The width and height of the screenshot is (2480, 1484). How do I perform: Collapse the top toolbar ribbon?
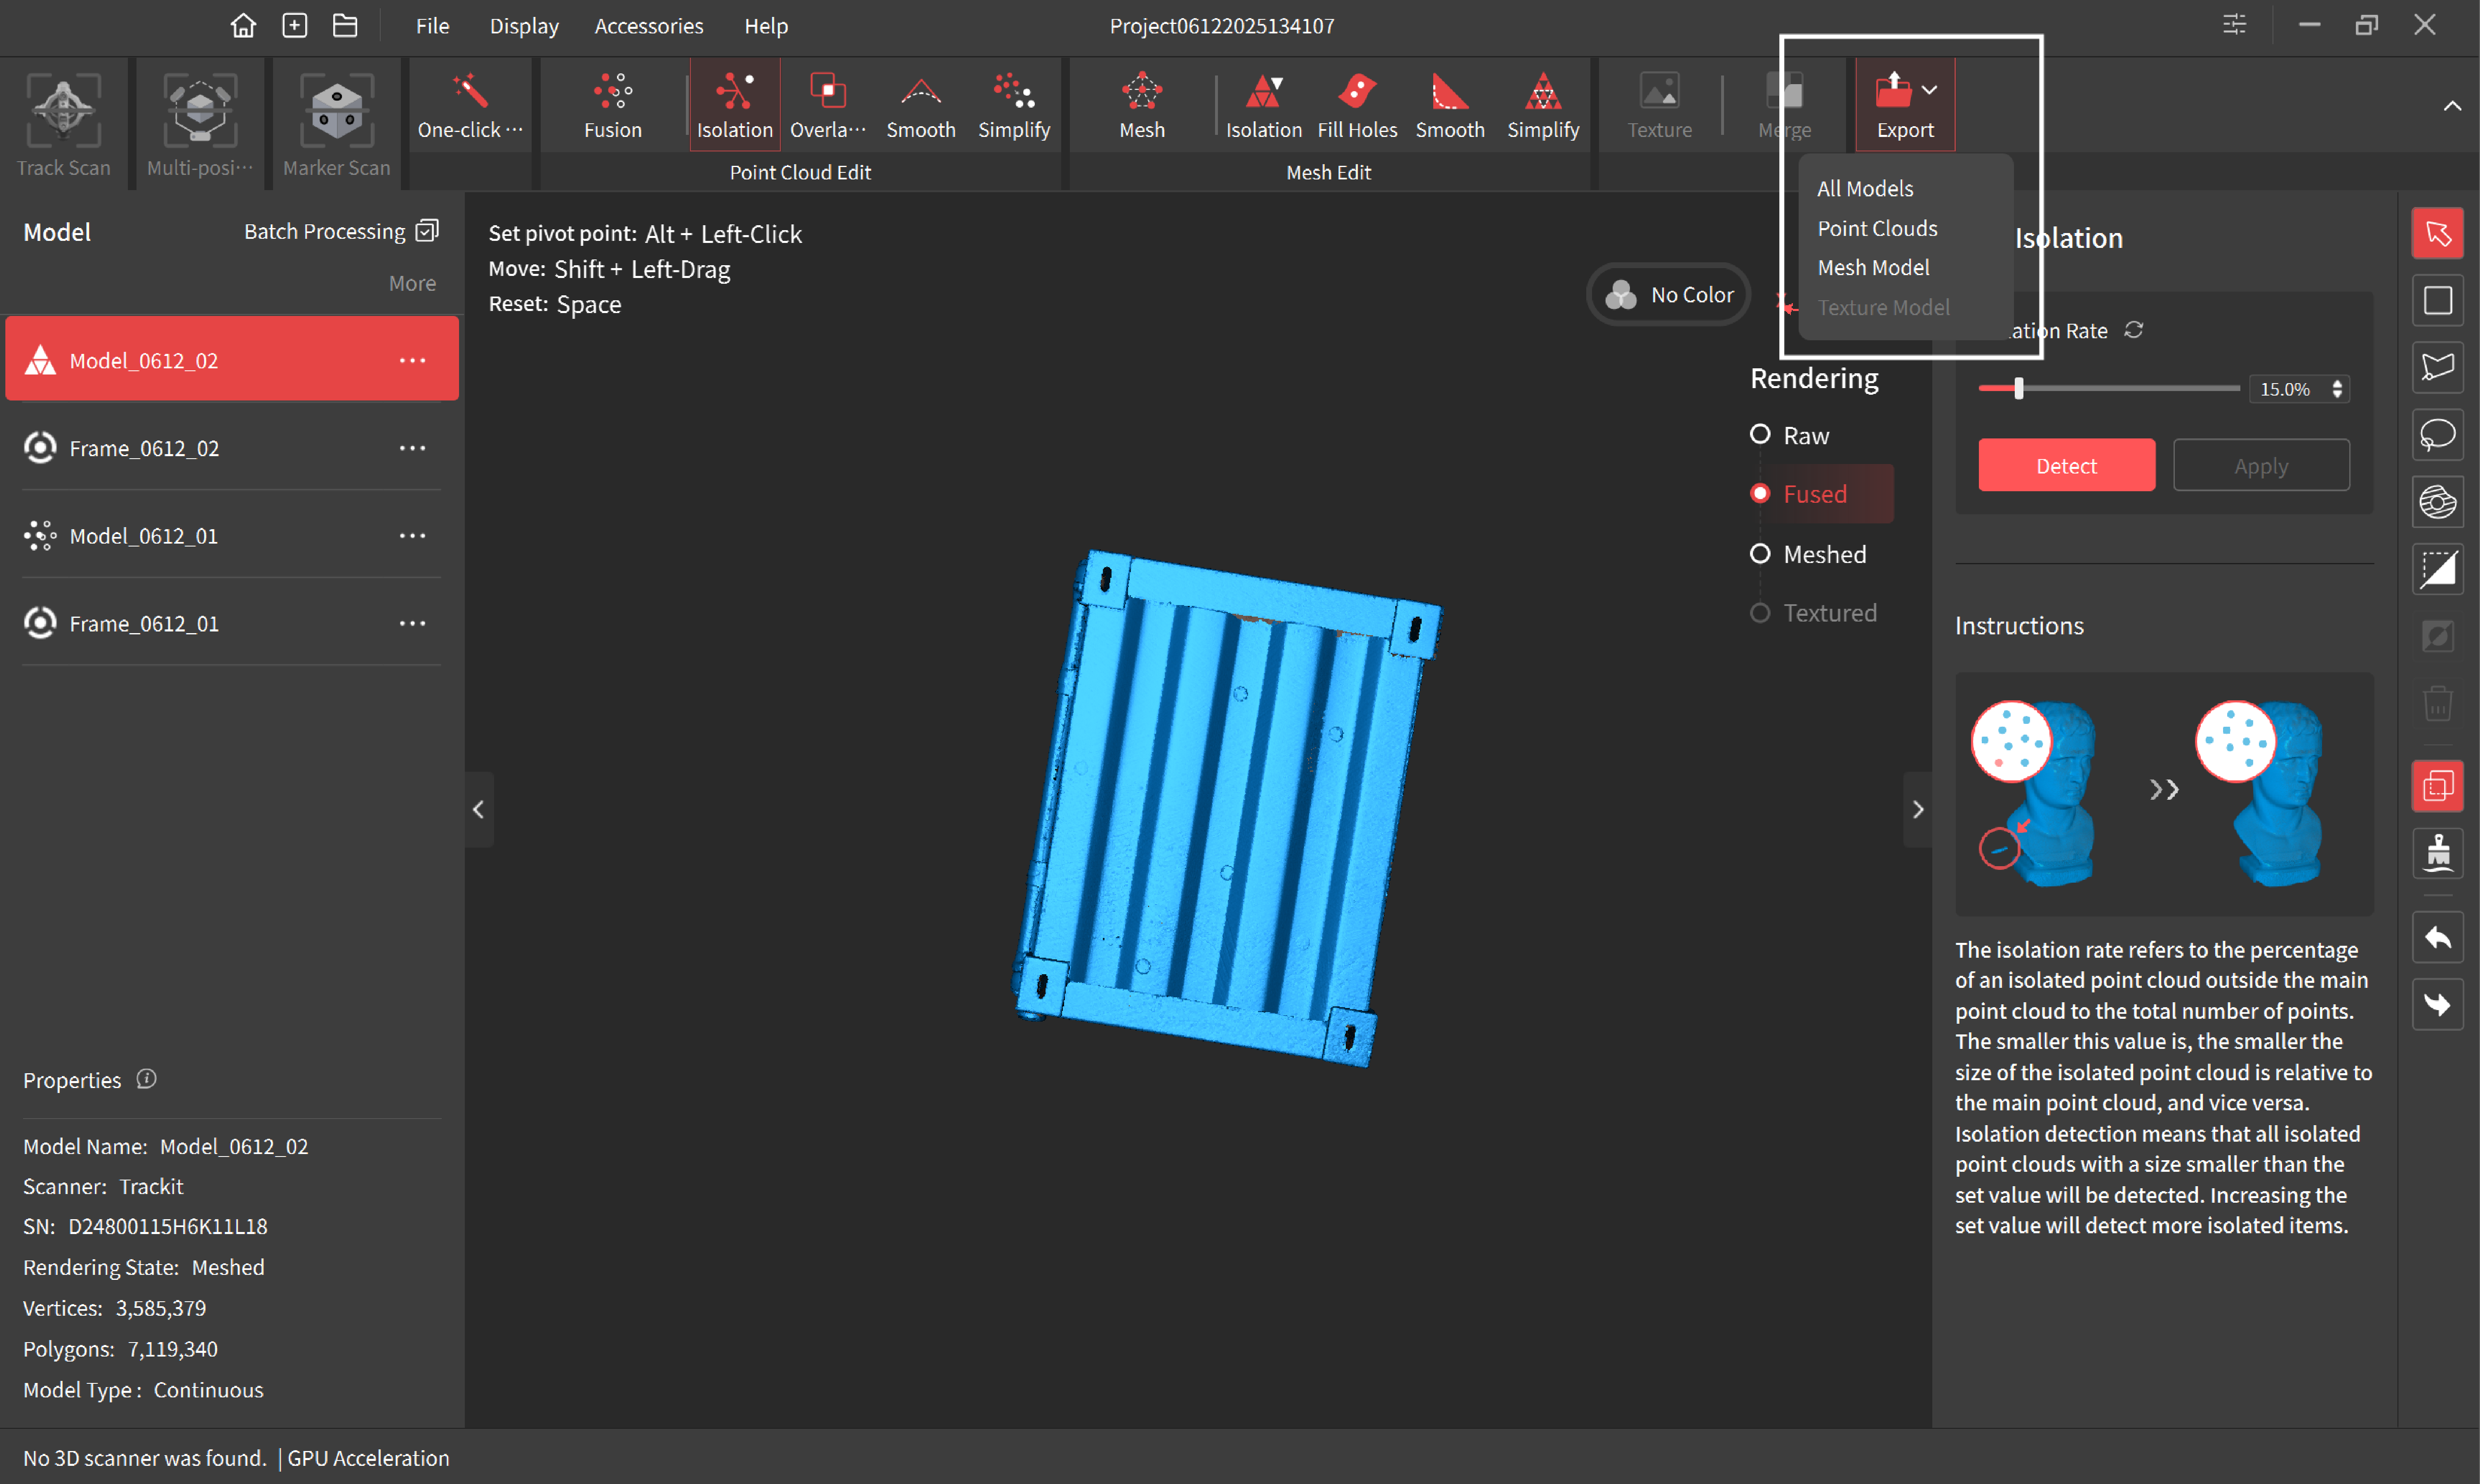[2451, 106]
